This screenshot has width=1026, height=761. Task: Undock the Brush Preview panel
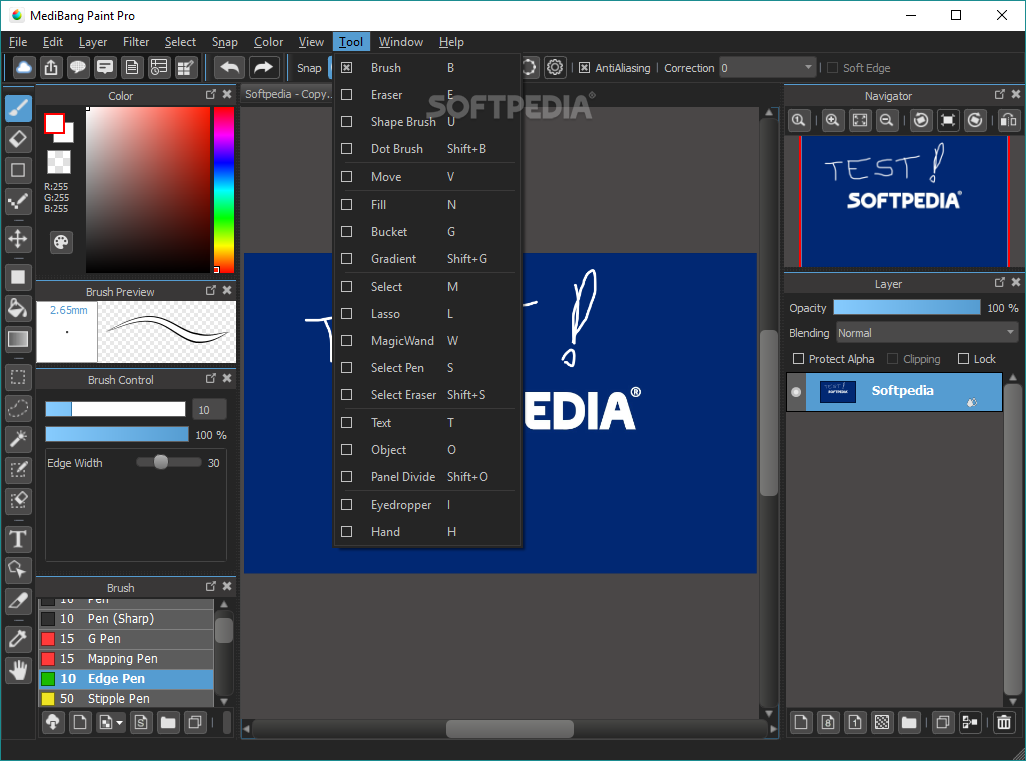pos(211,291)
